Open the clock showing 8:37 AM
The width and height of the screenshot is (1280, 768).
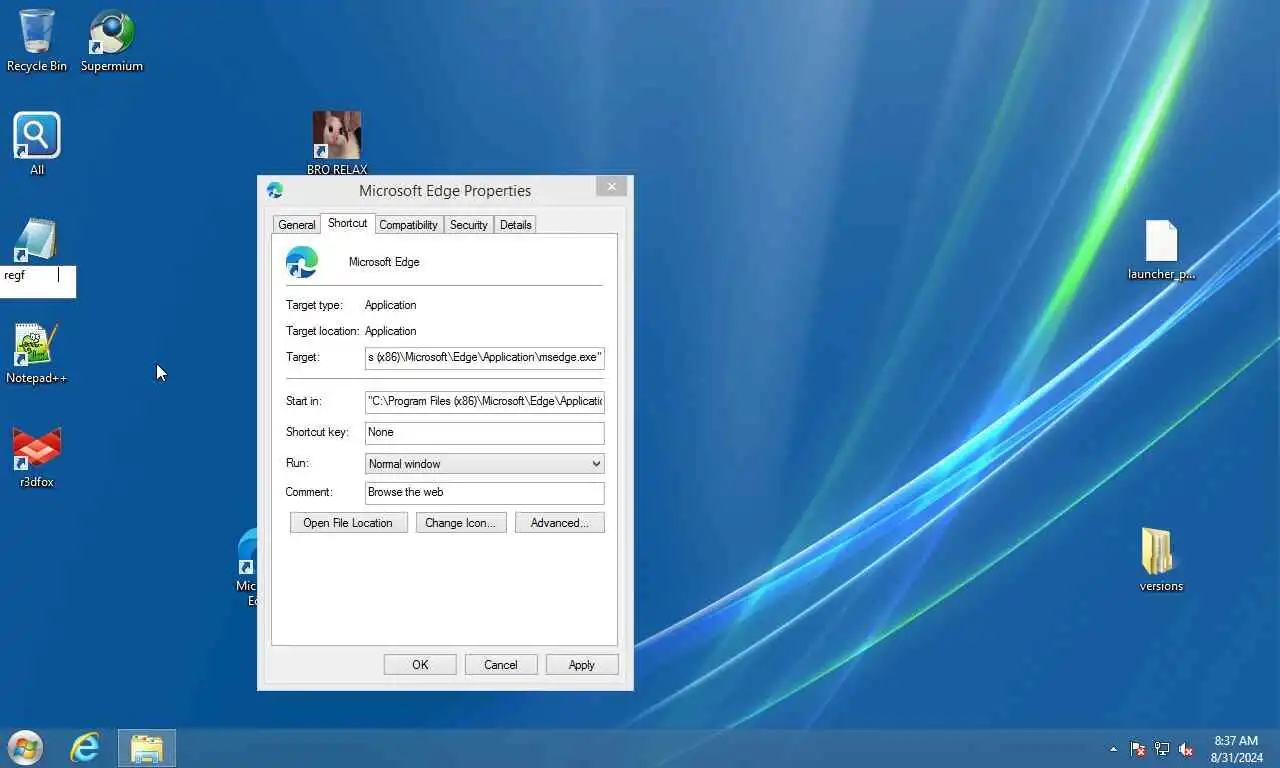point(1236,749)
